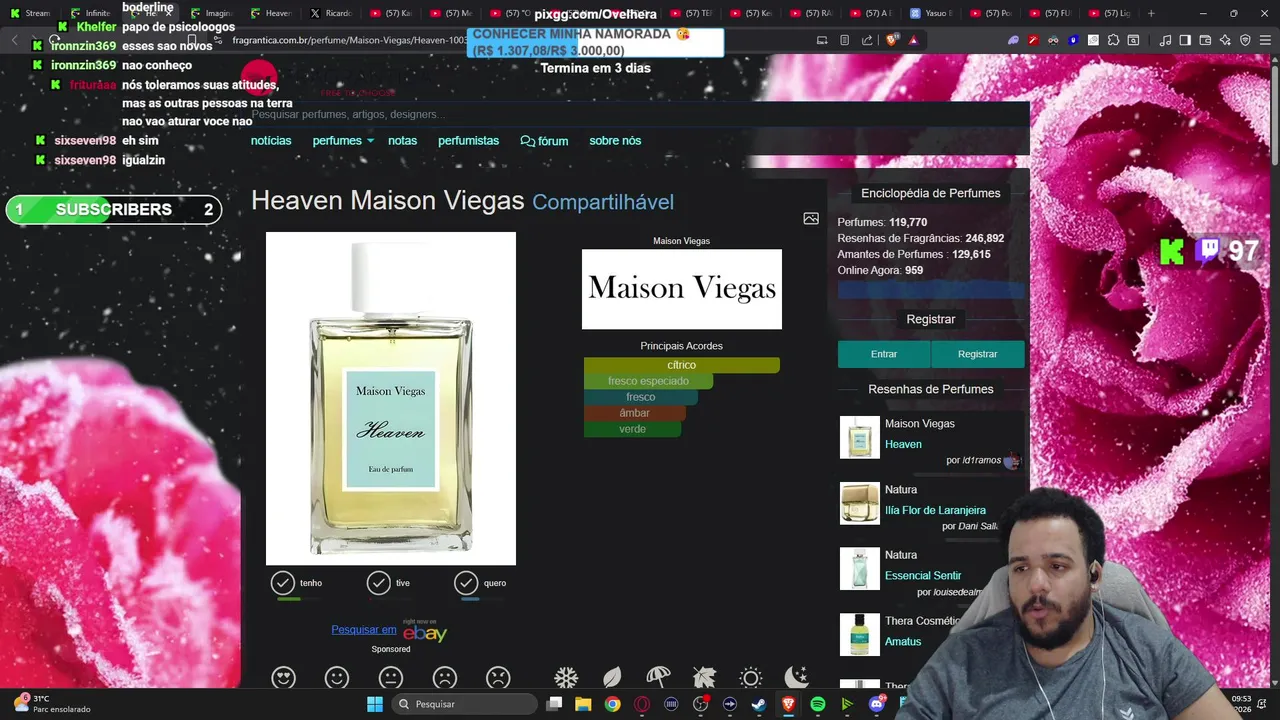1280x720 pixels.
Task: Open a new browser tab with plus
Action: 1151,13
